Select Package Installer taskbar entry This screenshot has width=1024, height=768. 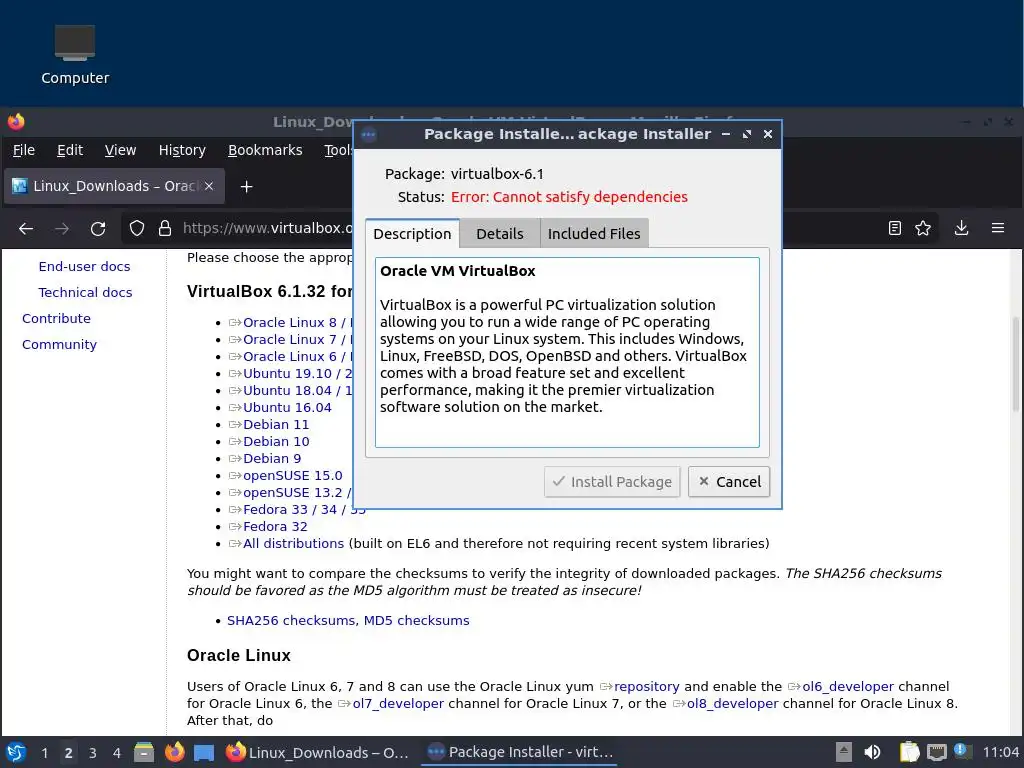(519, 752)
